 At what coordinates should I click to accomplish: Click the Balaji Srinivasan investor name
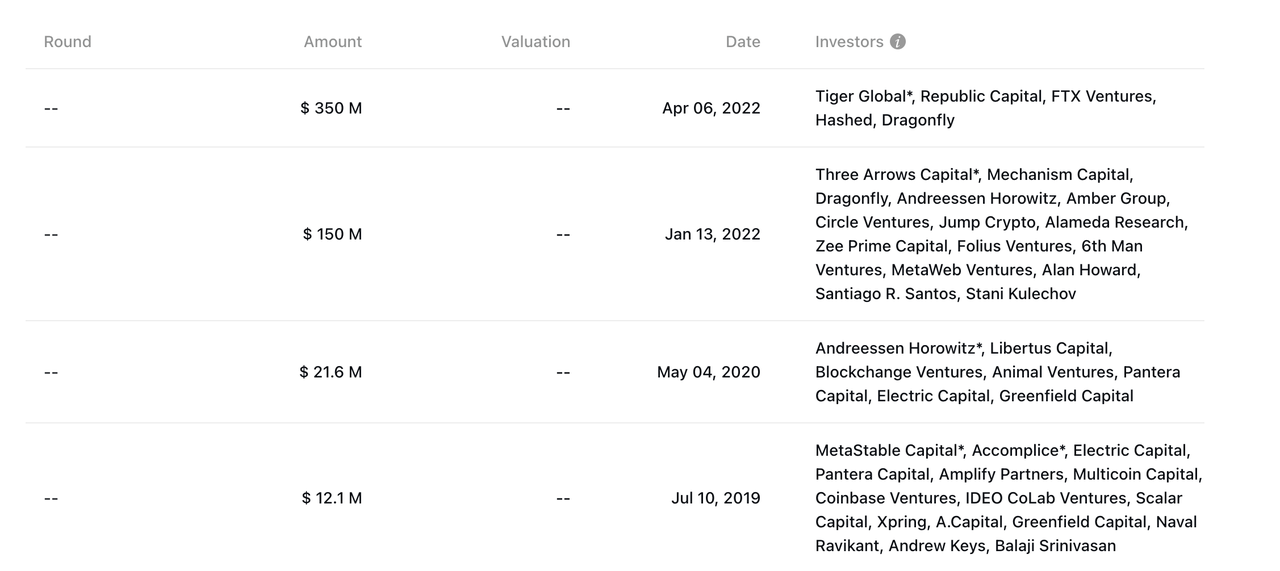[x=1052, y=546]
